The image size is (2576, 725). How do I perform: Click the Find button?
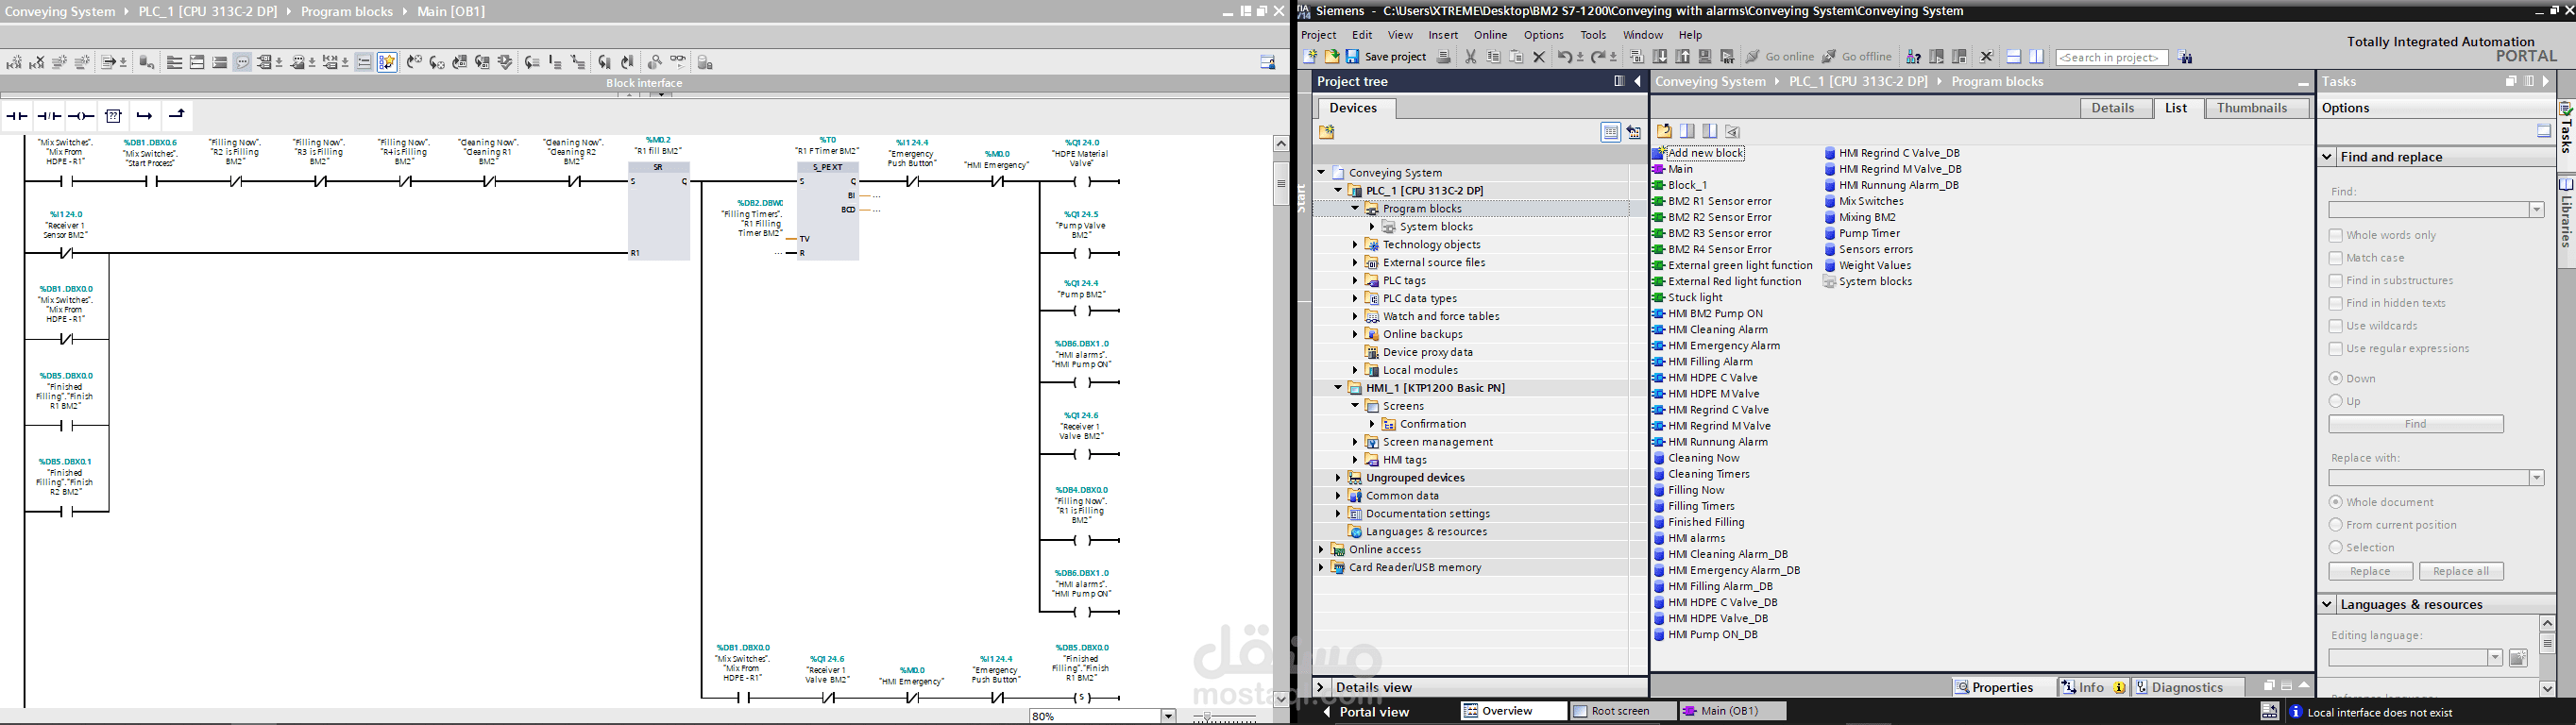(2415, 424)
